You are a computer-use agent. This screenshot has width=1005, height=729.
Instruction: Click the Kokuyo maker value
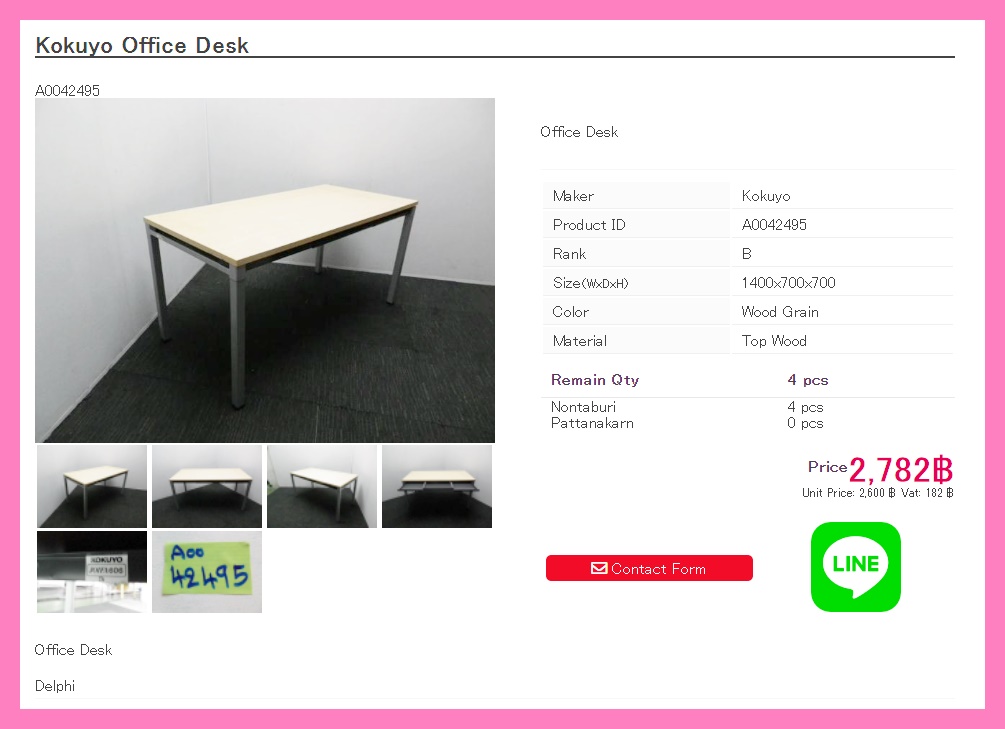point(766,196)
